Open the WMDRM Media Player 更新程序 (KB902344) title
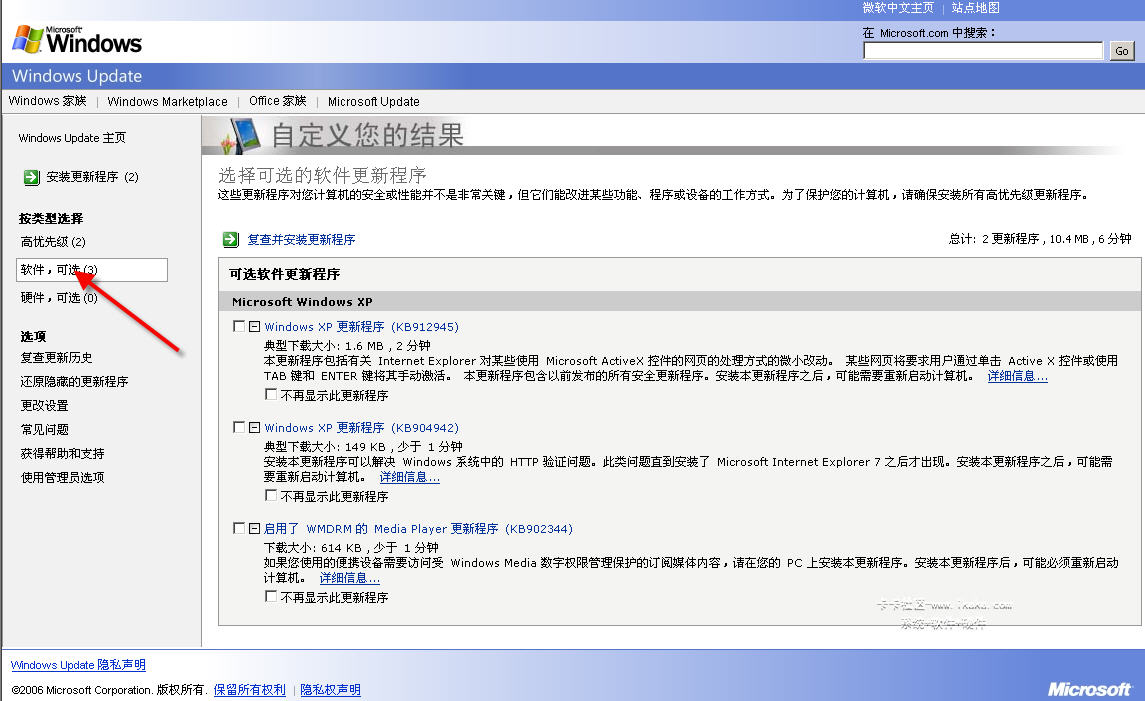The height and width of the screenshot is (701, 1145). pos(418,528)
